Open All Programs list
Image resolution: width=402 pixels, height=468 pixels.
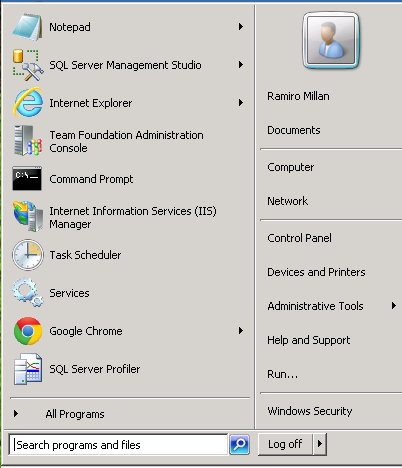(x=75, y=414)
